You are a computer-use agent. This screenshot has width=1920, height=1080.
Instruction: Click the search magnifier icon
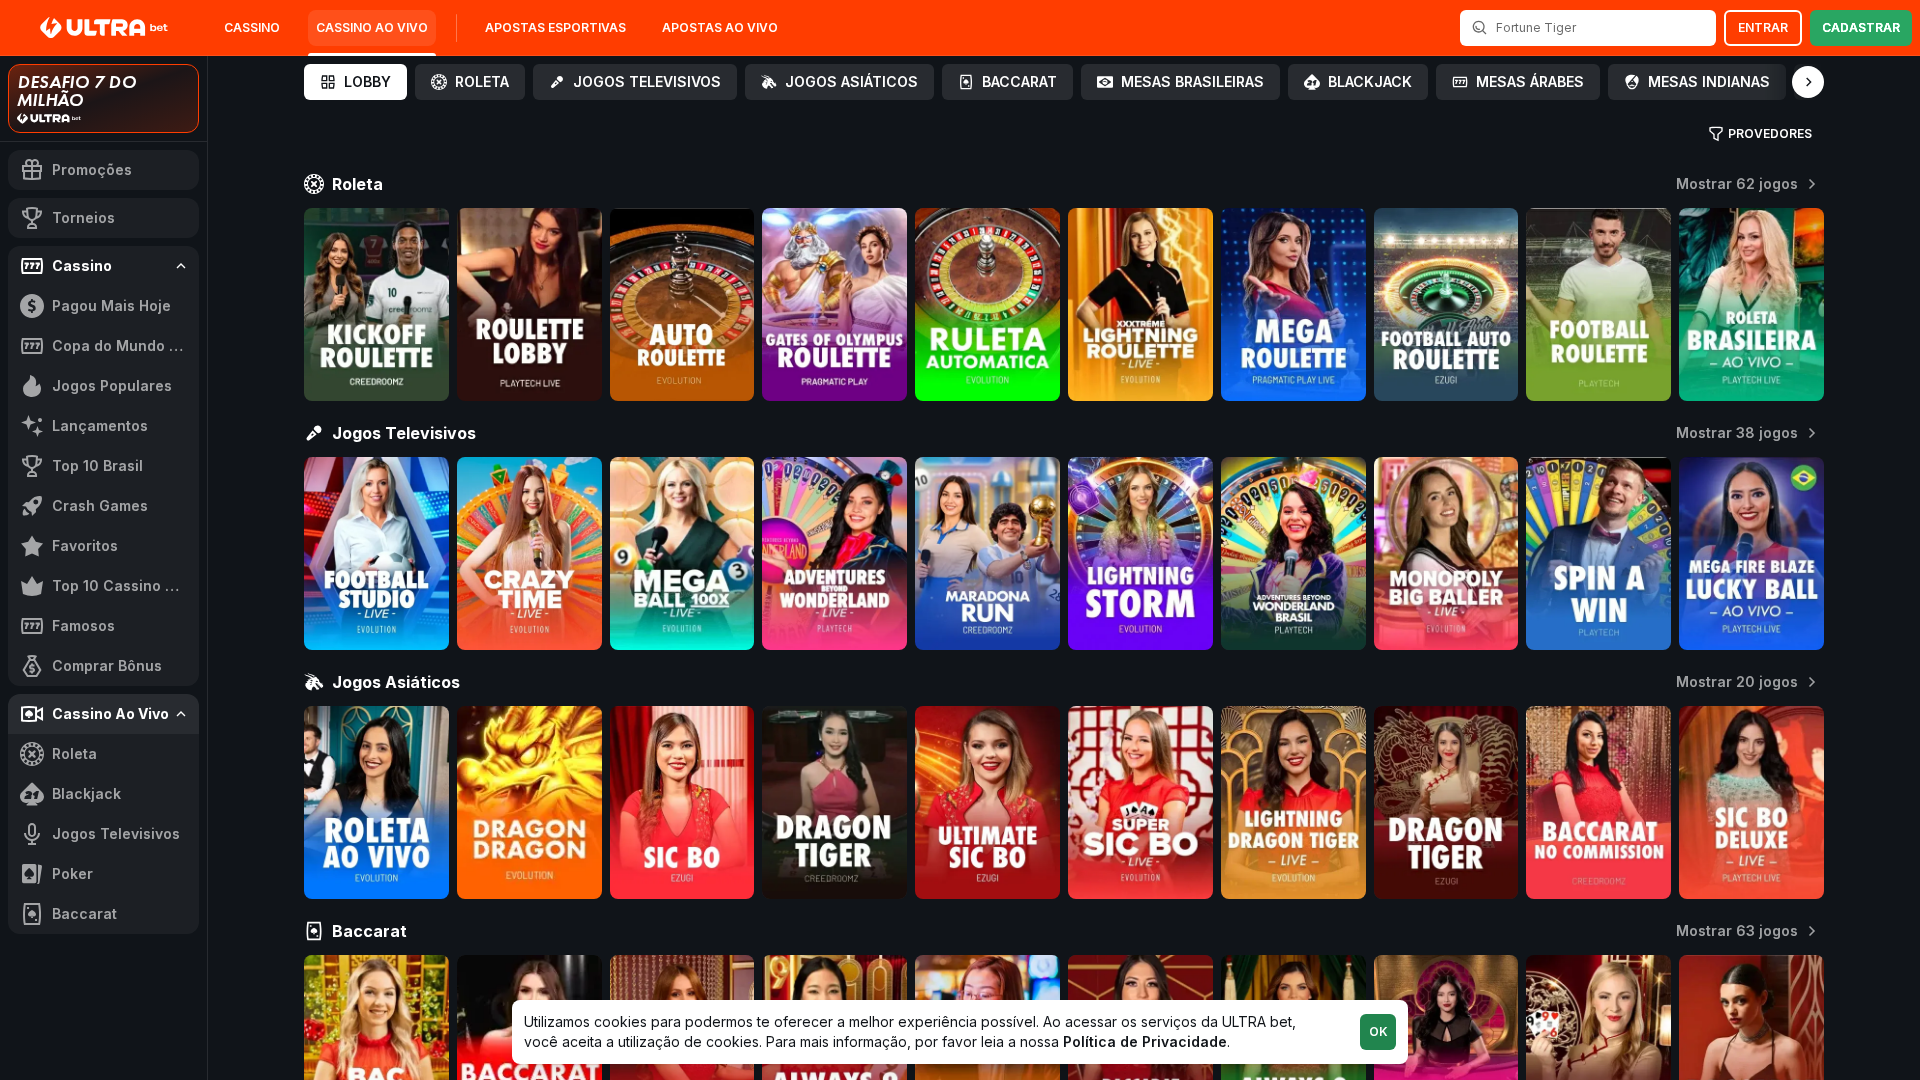(x=1479, y=28)
